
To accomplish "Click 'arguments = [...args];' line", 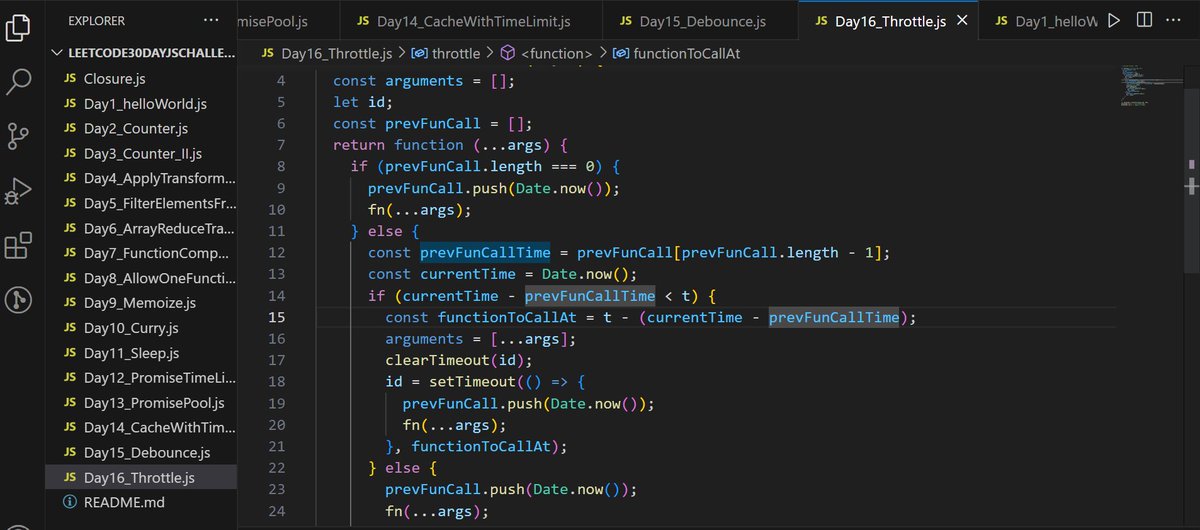I will pos(481,339).
